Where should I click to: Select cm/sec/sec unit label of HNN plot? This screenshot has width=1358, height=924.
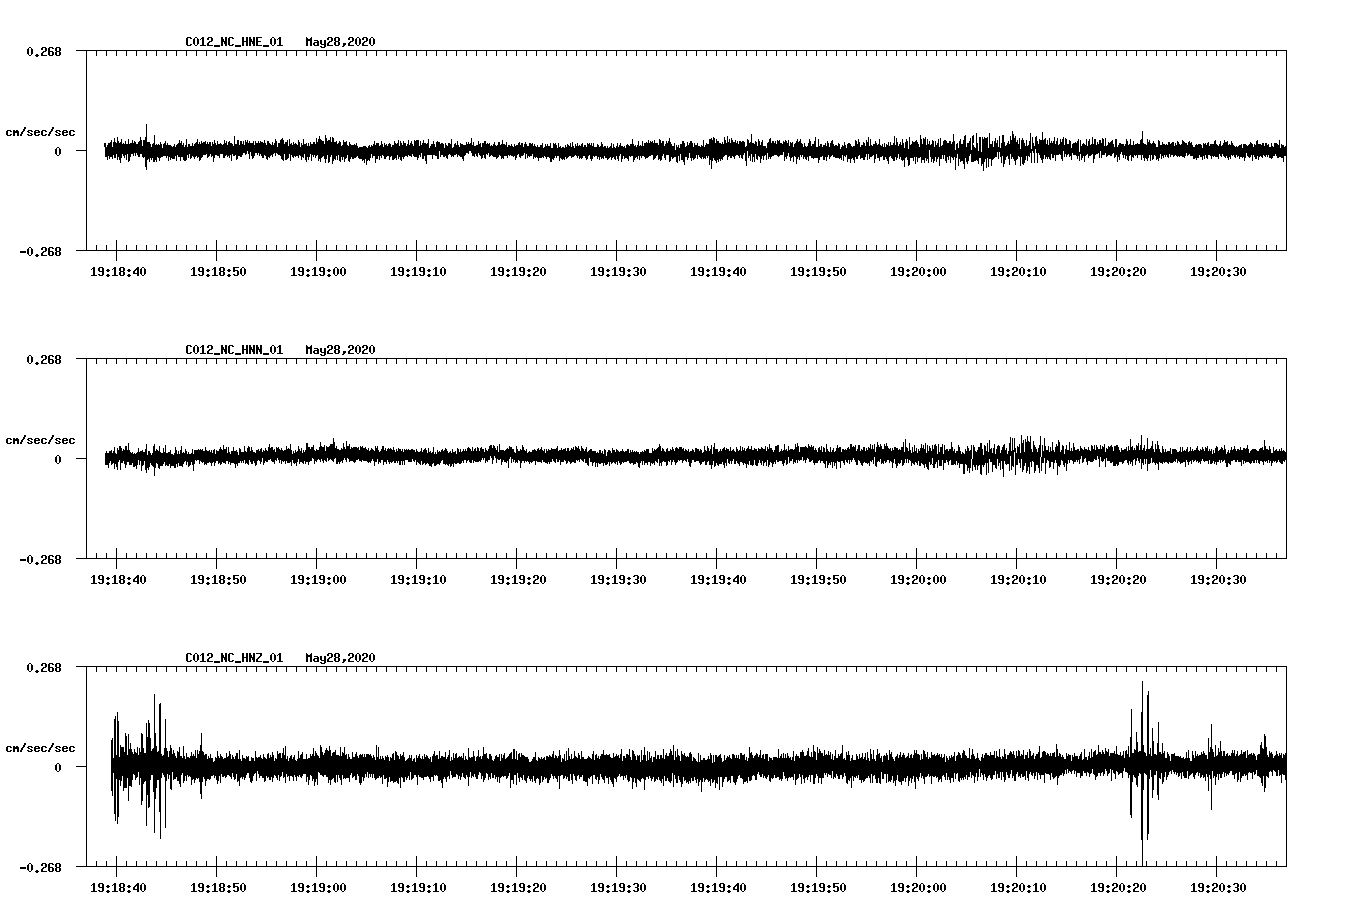(40, 440)
